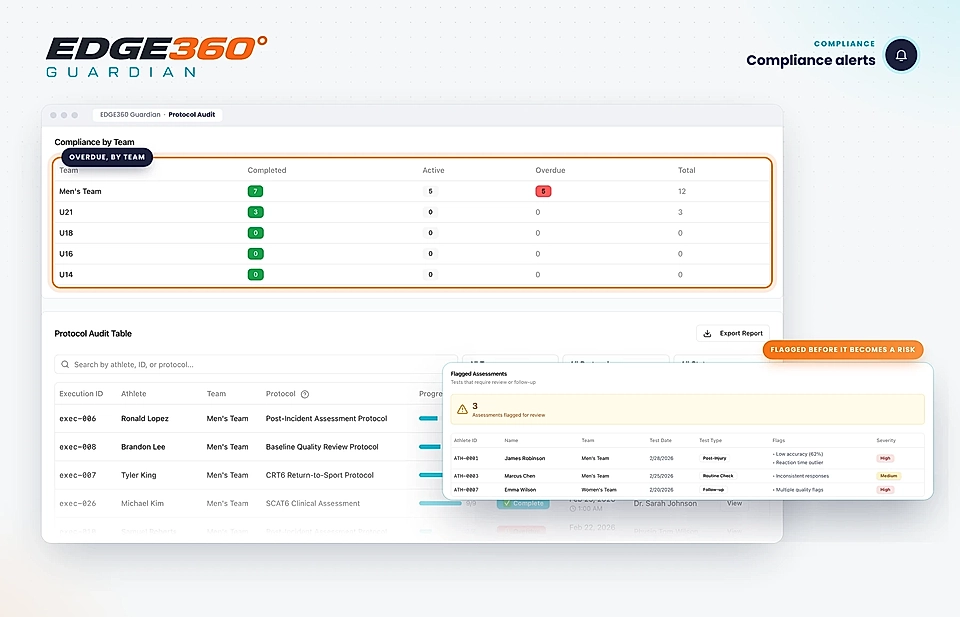
Task: Click the U14 row green completed badge
Action: click(x=255, y=274)
